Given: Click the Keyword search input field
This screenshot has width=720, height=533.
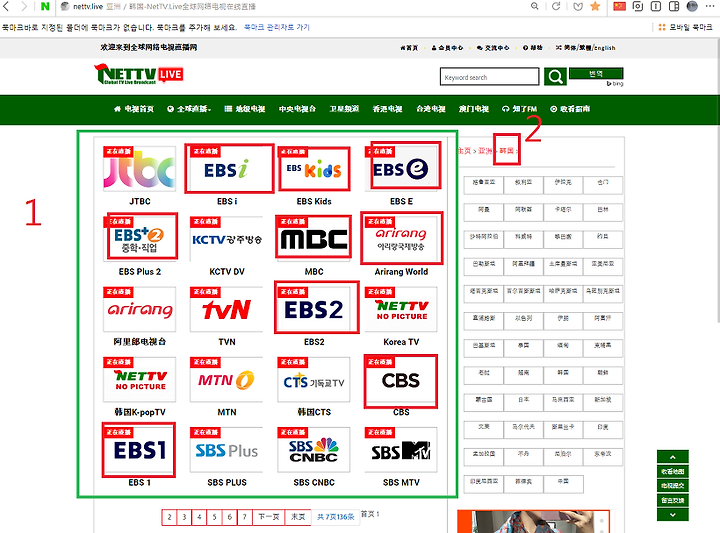Looking at the screenshot, I should click(x=489, y=77).
